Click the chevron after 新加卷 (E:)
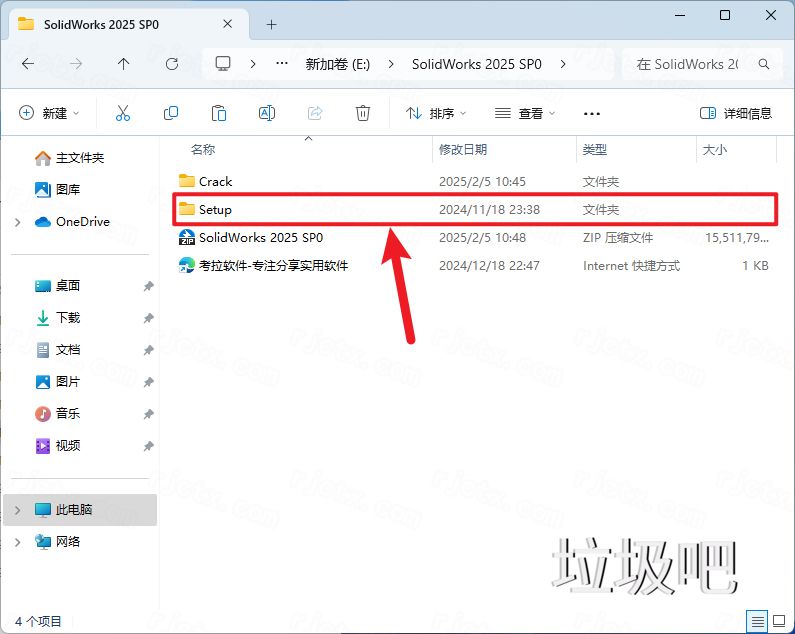This screenshot has width=795, height=634. point(391,64)
